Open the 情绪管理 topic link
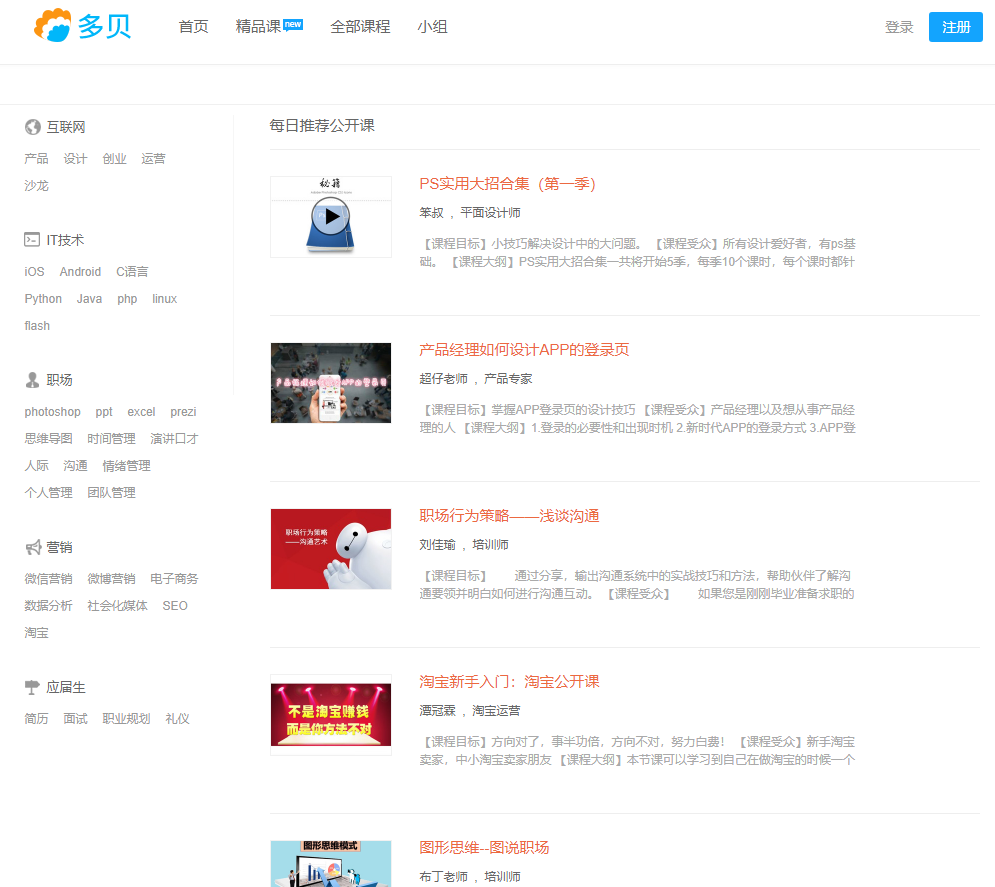Image resolution: width=995 pixels, height=887 pixels. pyautogui.click(x=127, y=466)
